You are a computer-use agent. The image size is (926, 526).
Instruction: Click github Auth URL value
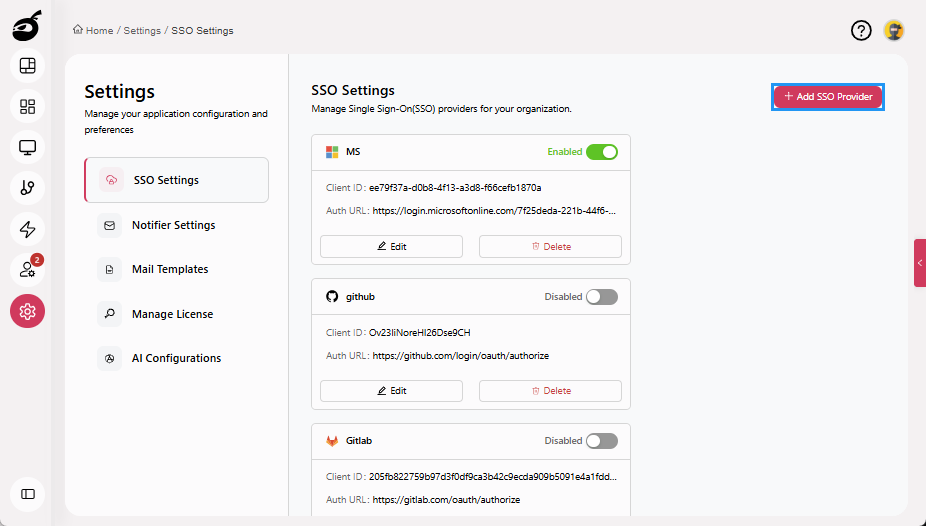(461, 356)
